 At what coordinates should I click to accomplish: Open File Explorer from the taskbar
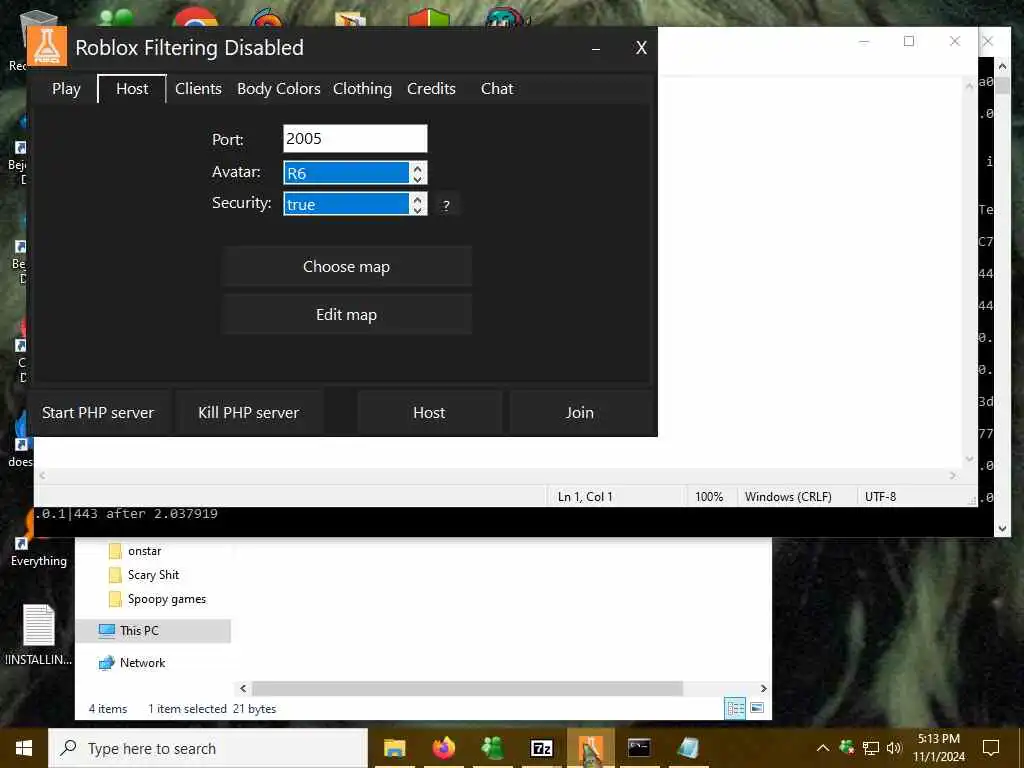(394, 748)
